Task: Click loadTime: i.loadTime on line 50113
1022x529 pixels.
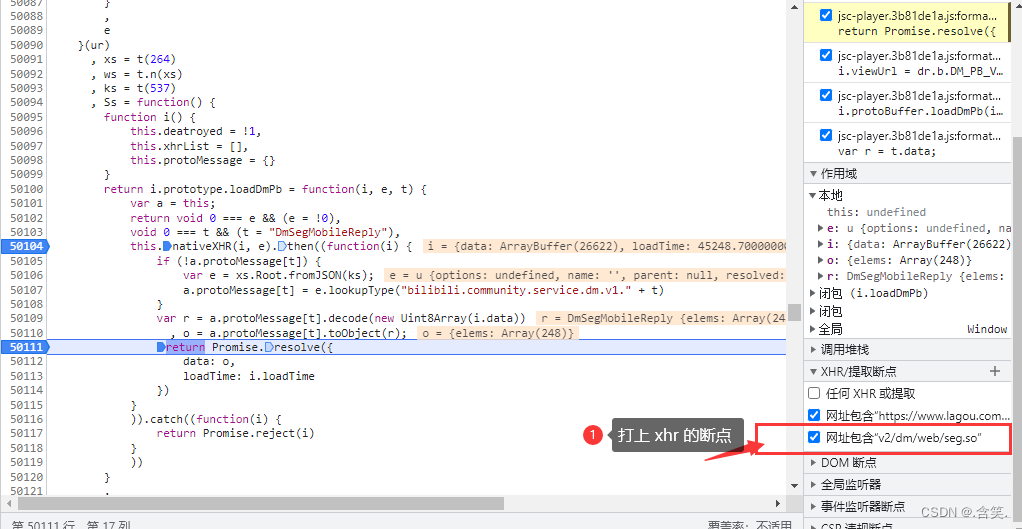Action: pyautogui.click(x=248, y=376)
